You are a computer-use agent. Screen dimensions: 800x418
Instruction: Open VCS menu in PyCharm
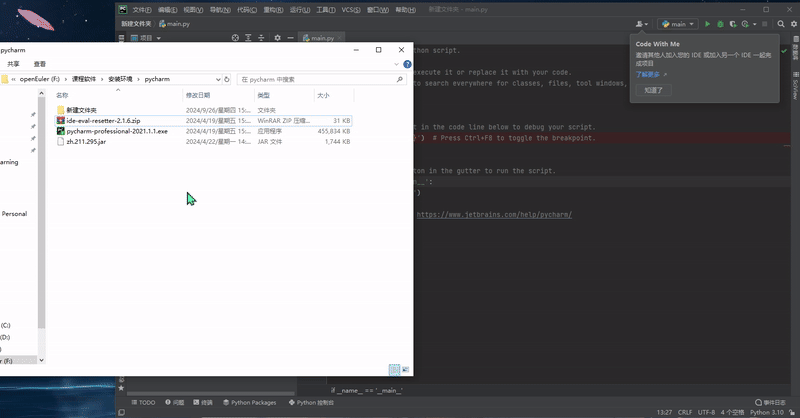[x=351, y=10]
